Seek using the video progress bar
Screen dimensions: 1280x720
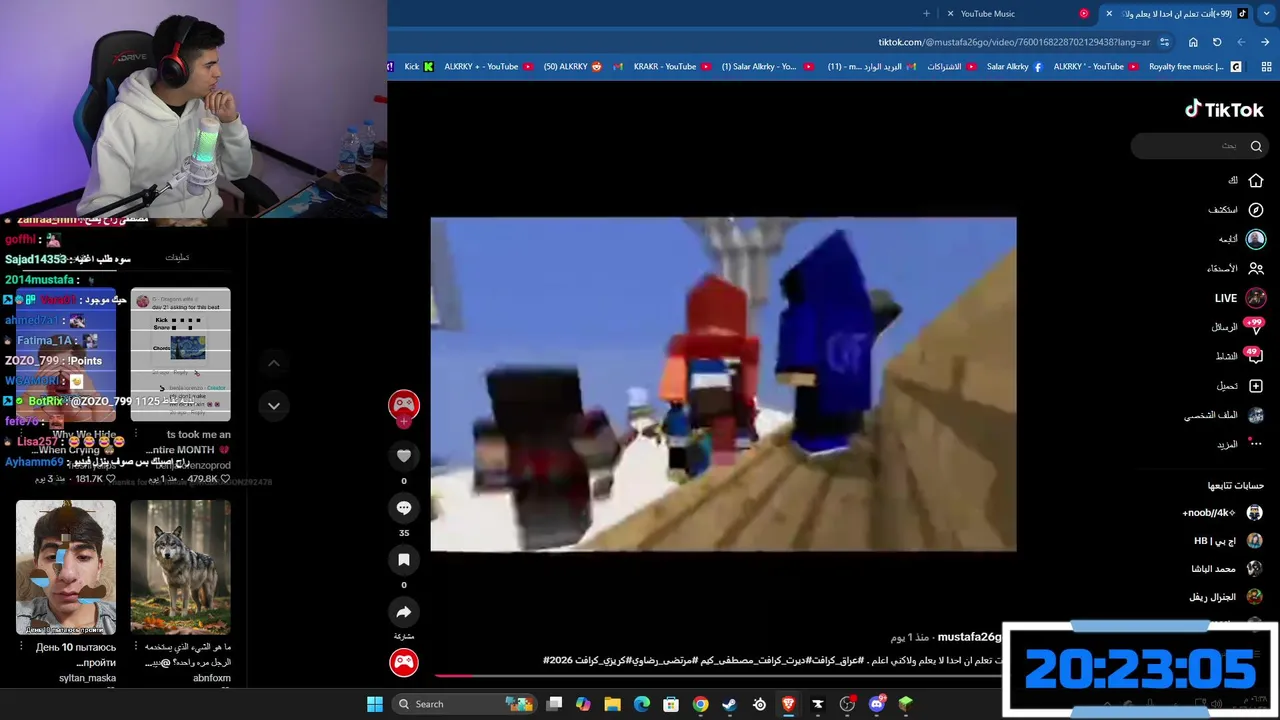718,675
